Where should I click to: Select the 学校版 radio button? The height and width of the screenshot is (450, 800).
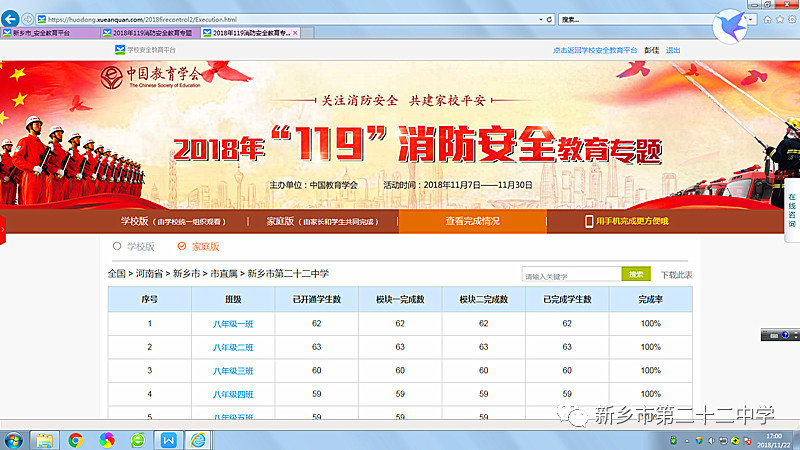tap(117, 246)
